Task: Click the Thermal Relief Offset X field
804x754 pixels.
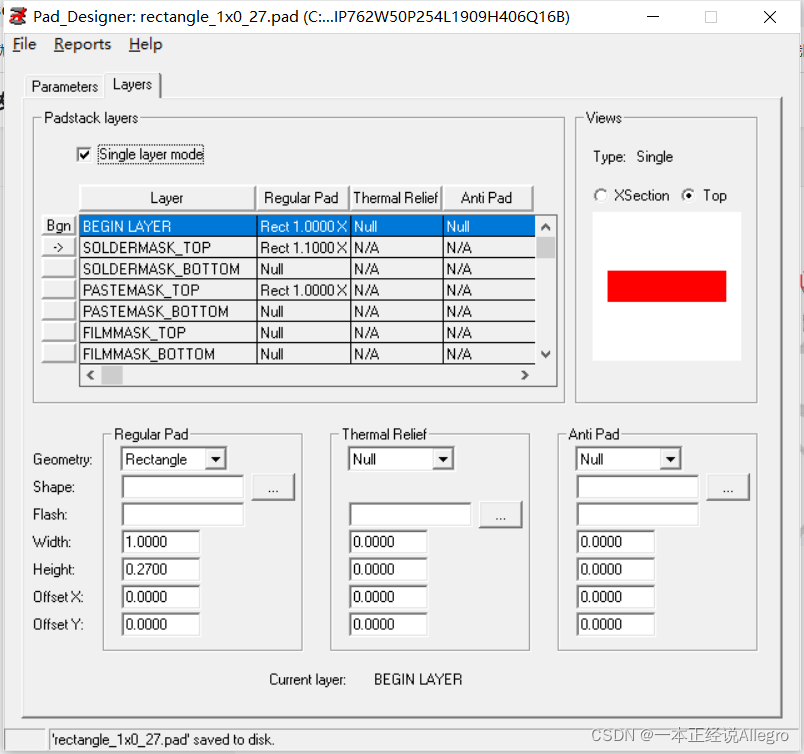Action: coord(388,597)
